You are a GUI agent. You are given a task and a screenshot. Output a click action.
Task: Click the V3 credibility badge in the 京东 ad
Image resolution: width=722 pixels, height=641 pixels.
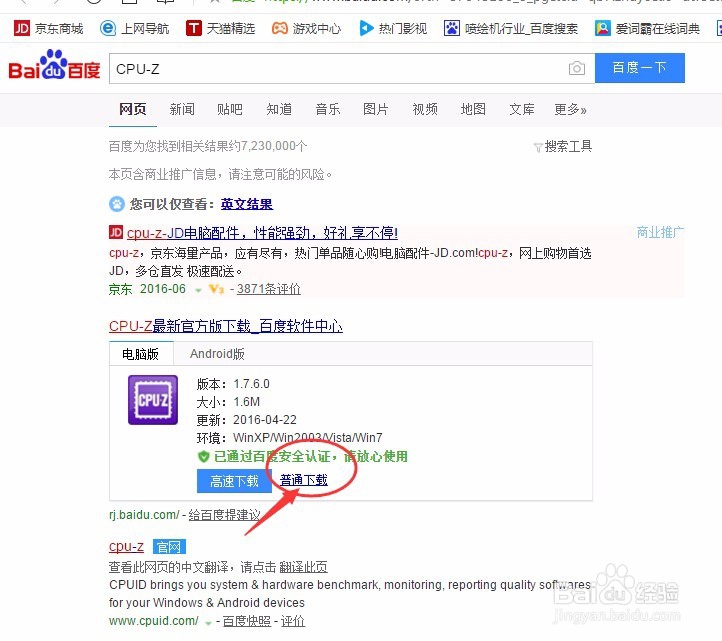(x=216, y=289)
